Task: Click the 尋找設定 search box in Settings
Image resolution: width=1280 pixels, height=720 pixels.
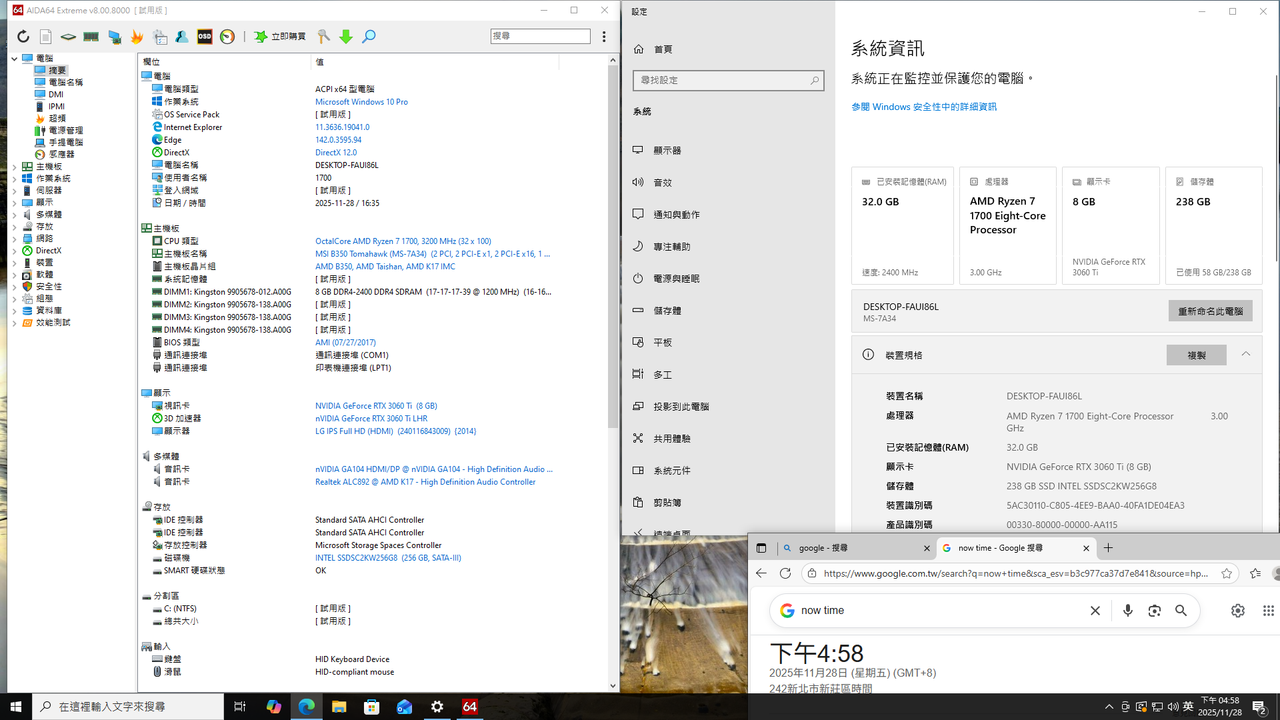Action: (728, 80)
